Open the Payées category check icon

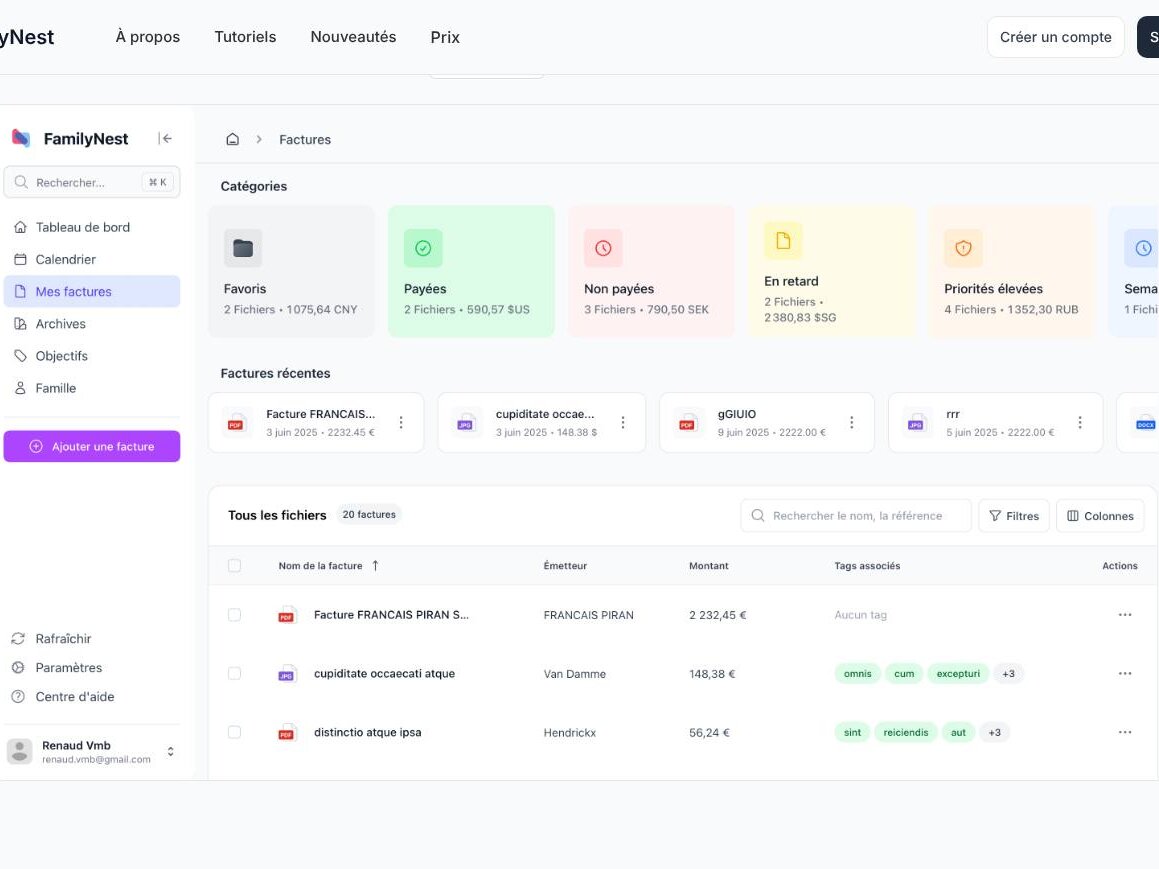coord(423,248)
